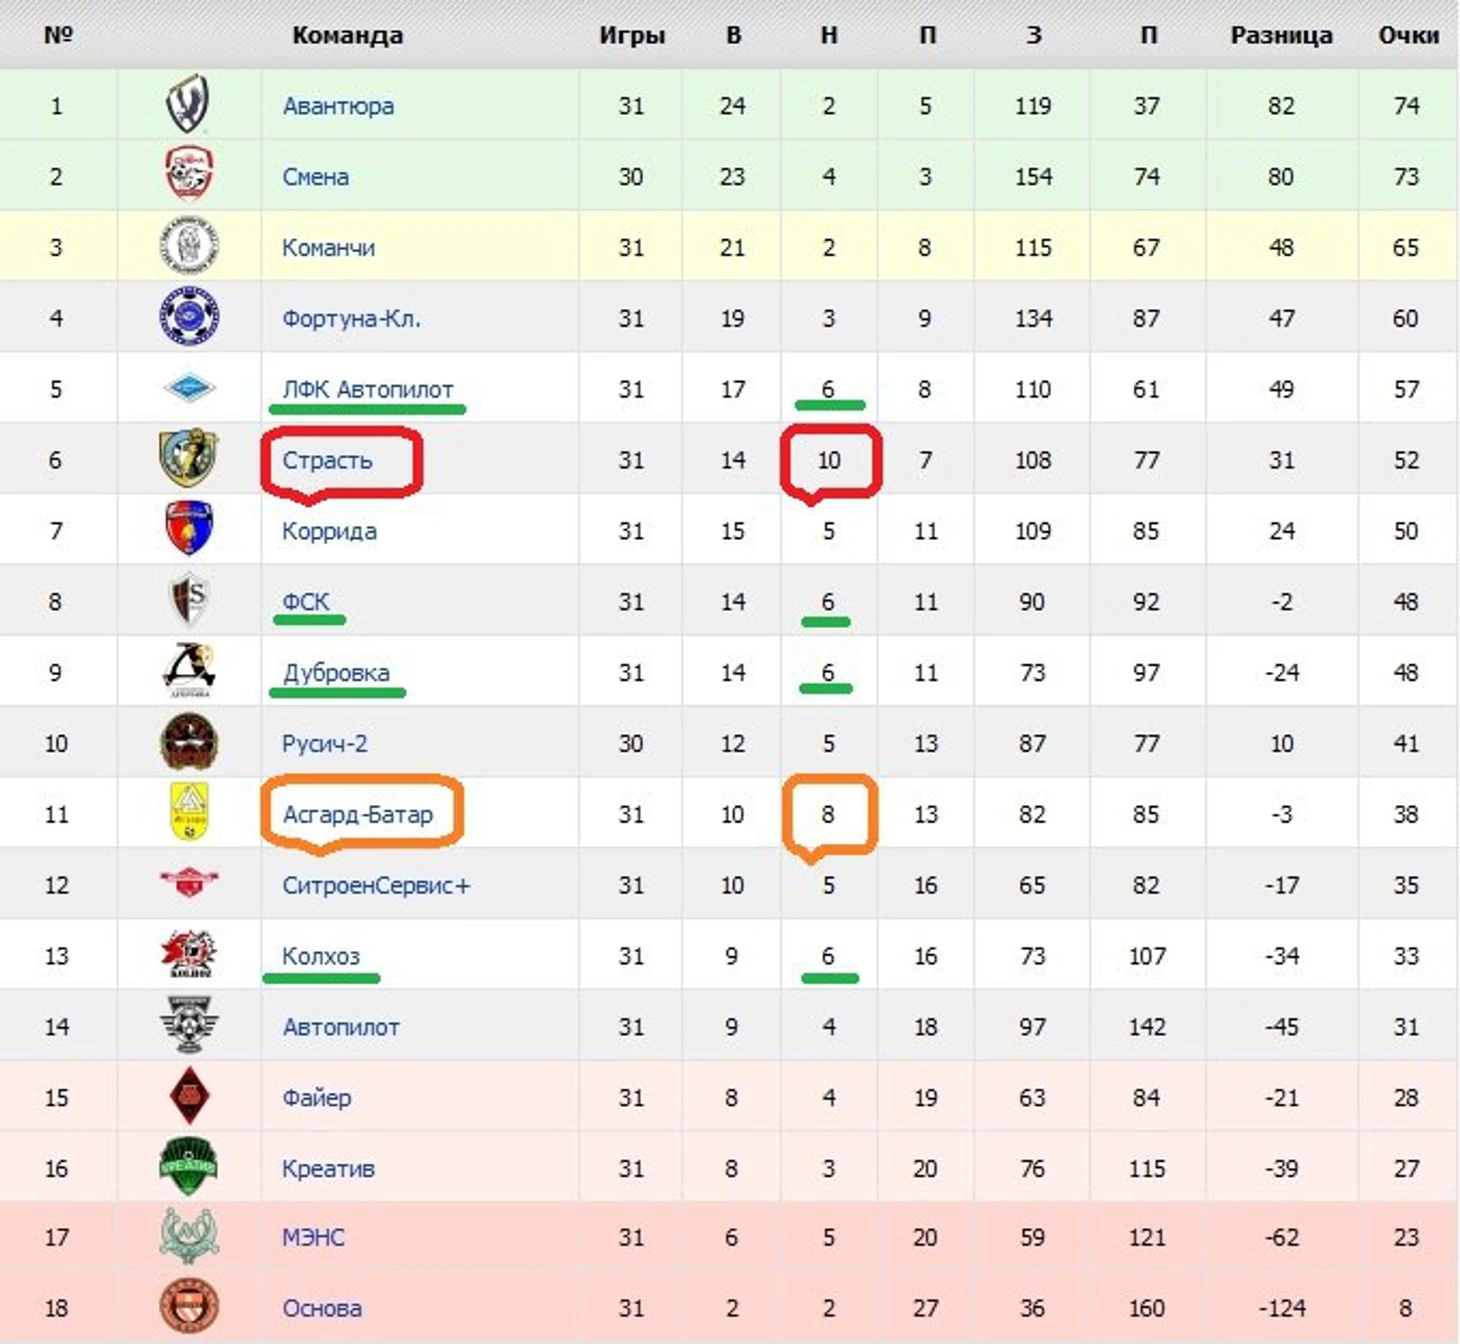Viewport: 1460px width, 1344px height.
Task: Open the СитроенСервис+ team link
Action: pyautogui.click(x=376, y=885)
